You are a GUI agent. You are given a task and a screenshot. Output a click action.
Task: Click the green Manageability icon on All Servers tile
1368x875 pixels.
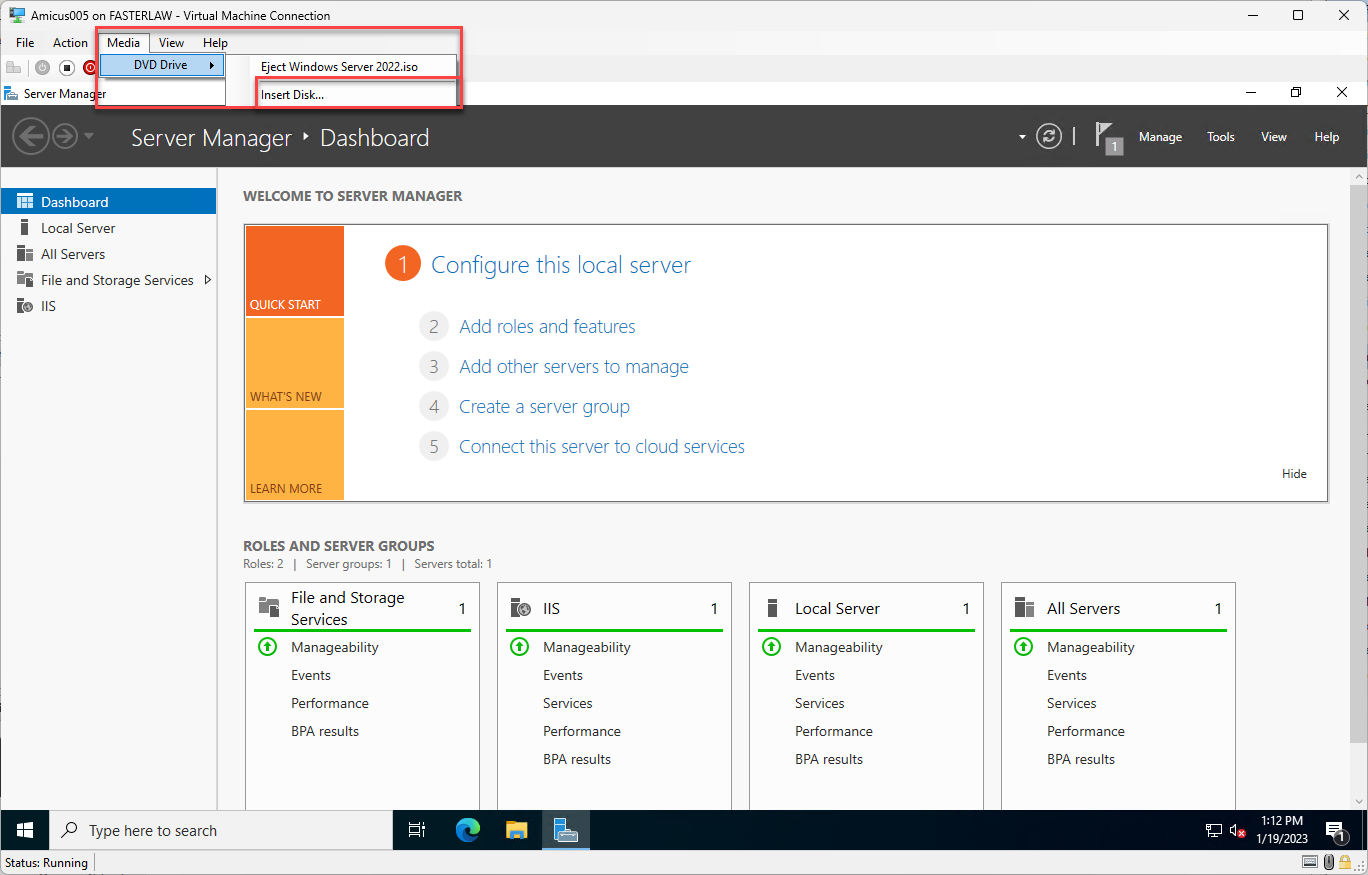coord(1023,647)
